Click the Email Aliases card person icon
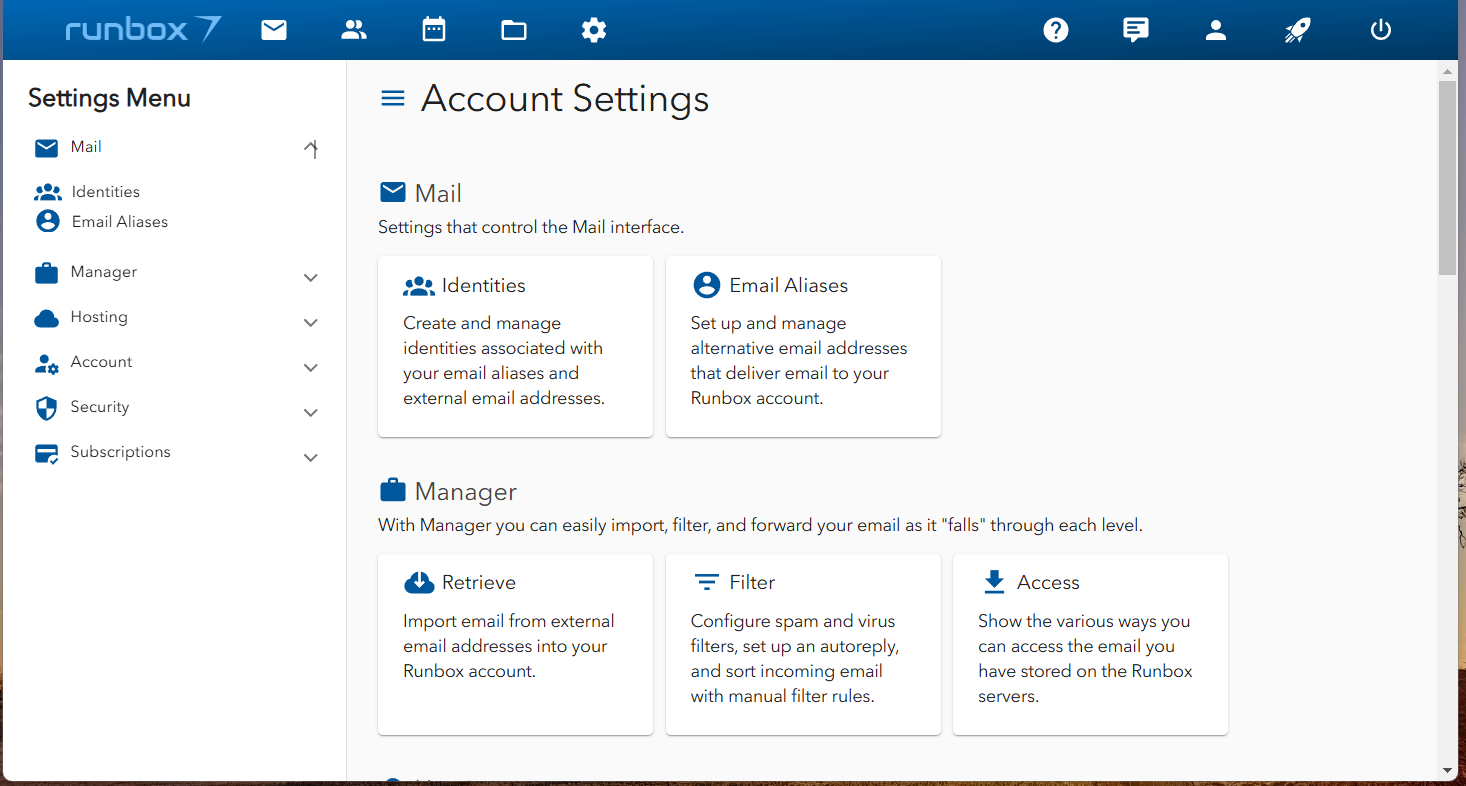The image size is (1466, 786). click(x=706, y=285)
